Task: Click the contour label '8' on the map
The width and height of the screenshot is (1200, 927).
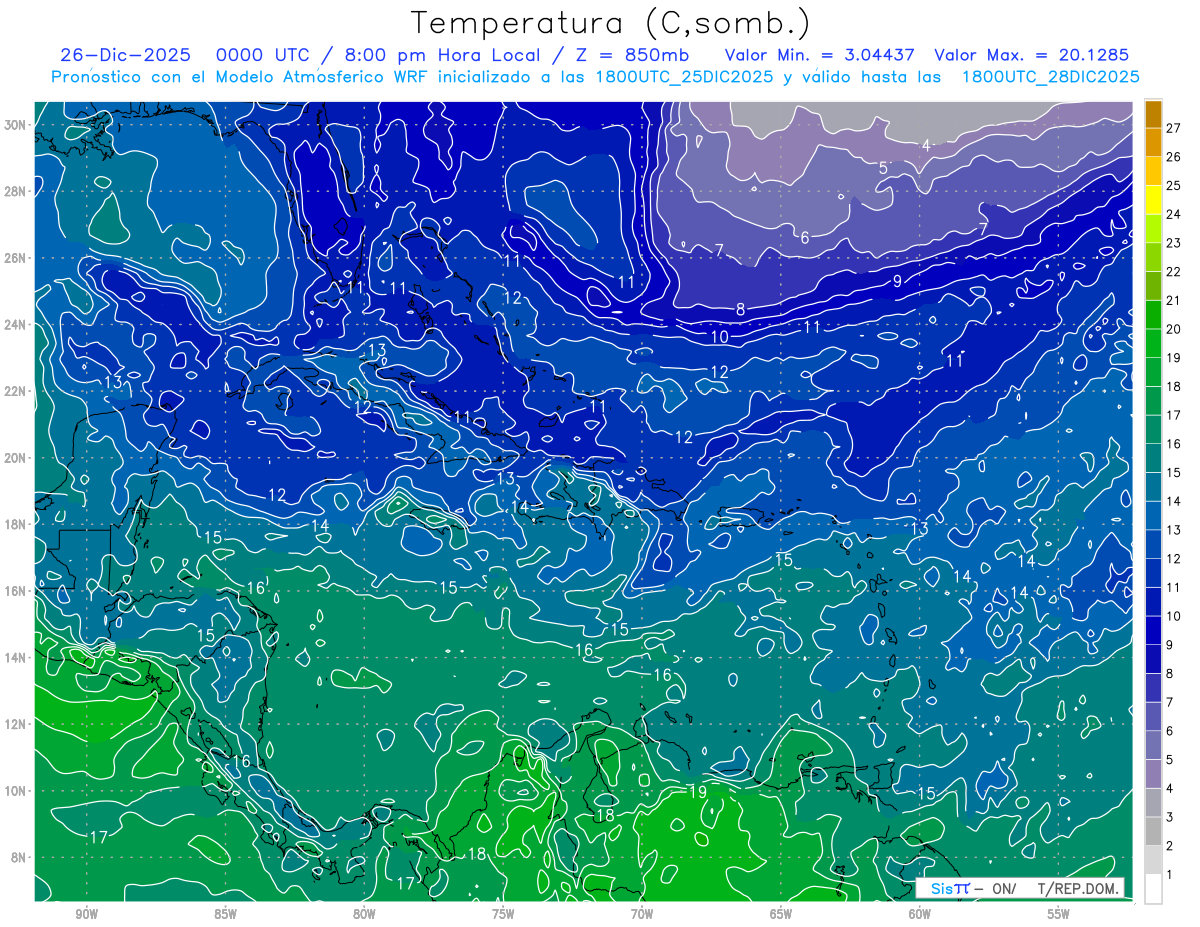Action: (741, 310)
